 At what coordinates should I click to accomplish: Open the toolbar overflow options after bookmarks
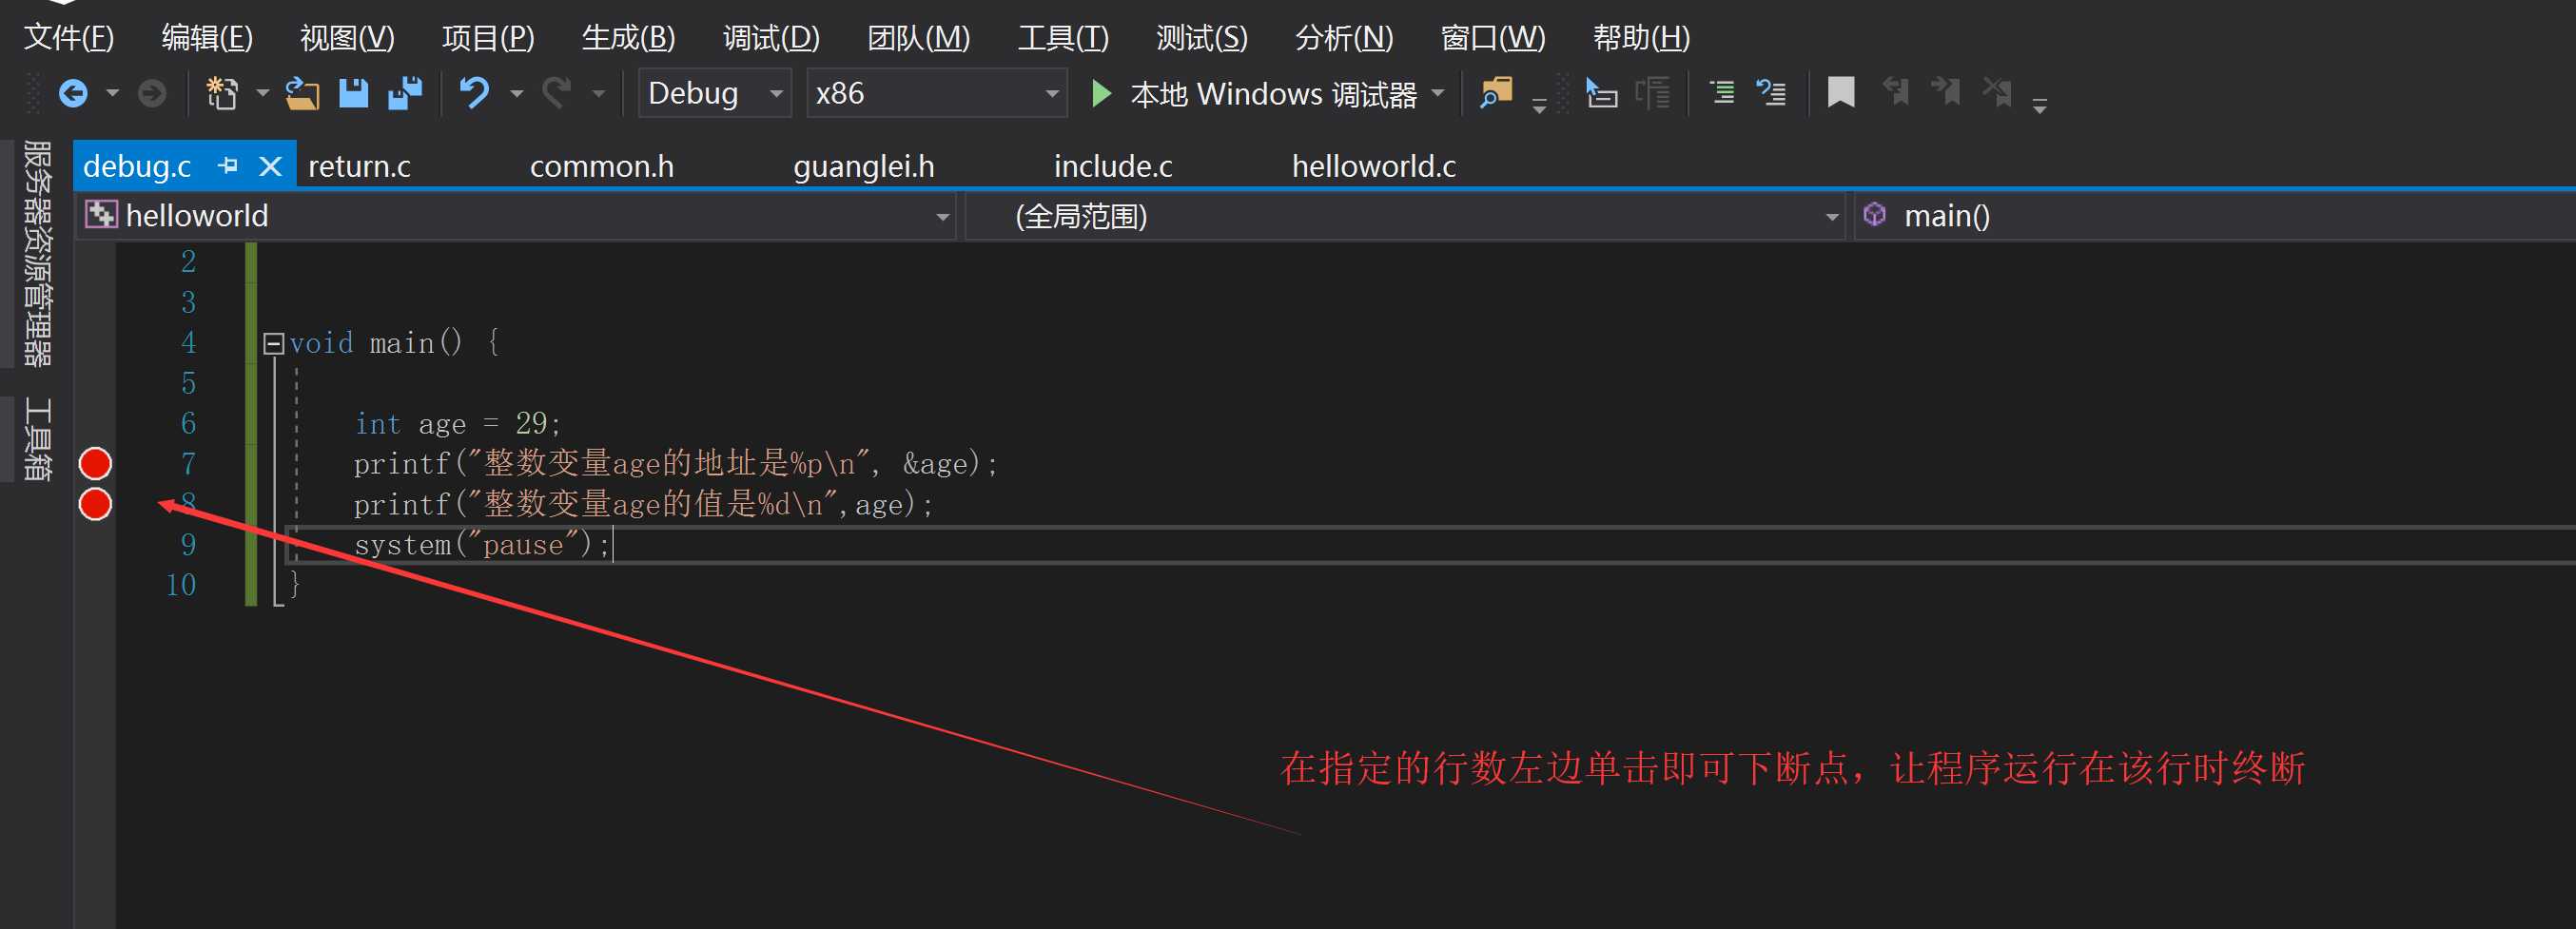(x=2040, y=106)
